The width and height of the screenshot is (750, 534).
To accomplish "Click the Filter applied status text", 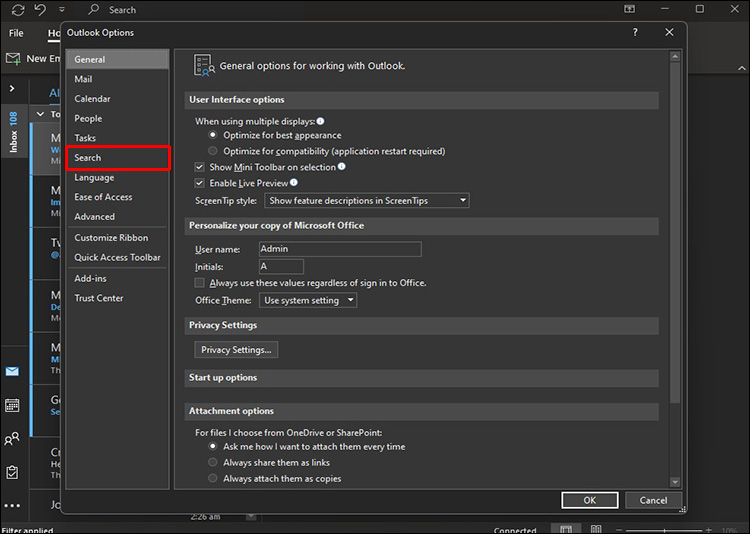I will pos(28,530).
